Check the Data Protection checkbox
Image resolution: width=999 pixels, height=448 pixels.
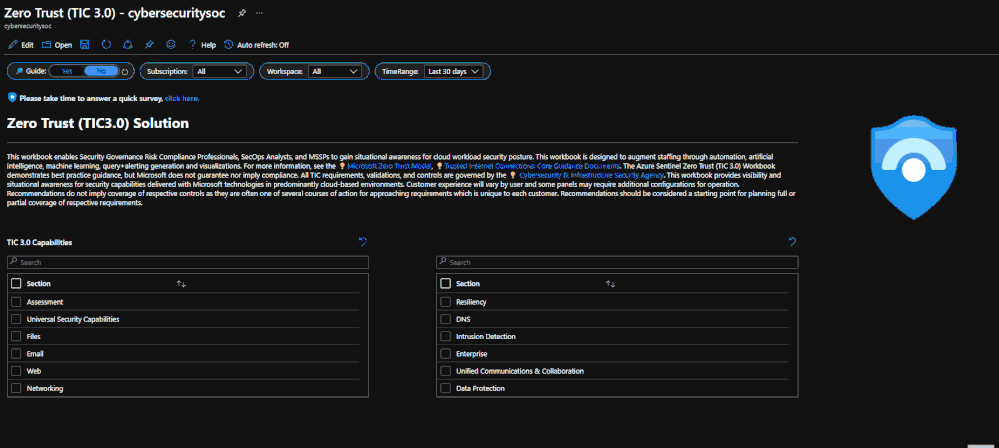click(446, 388)
